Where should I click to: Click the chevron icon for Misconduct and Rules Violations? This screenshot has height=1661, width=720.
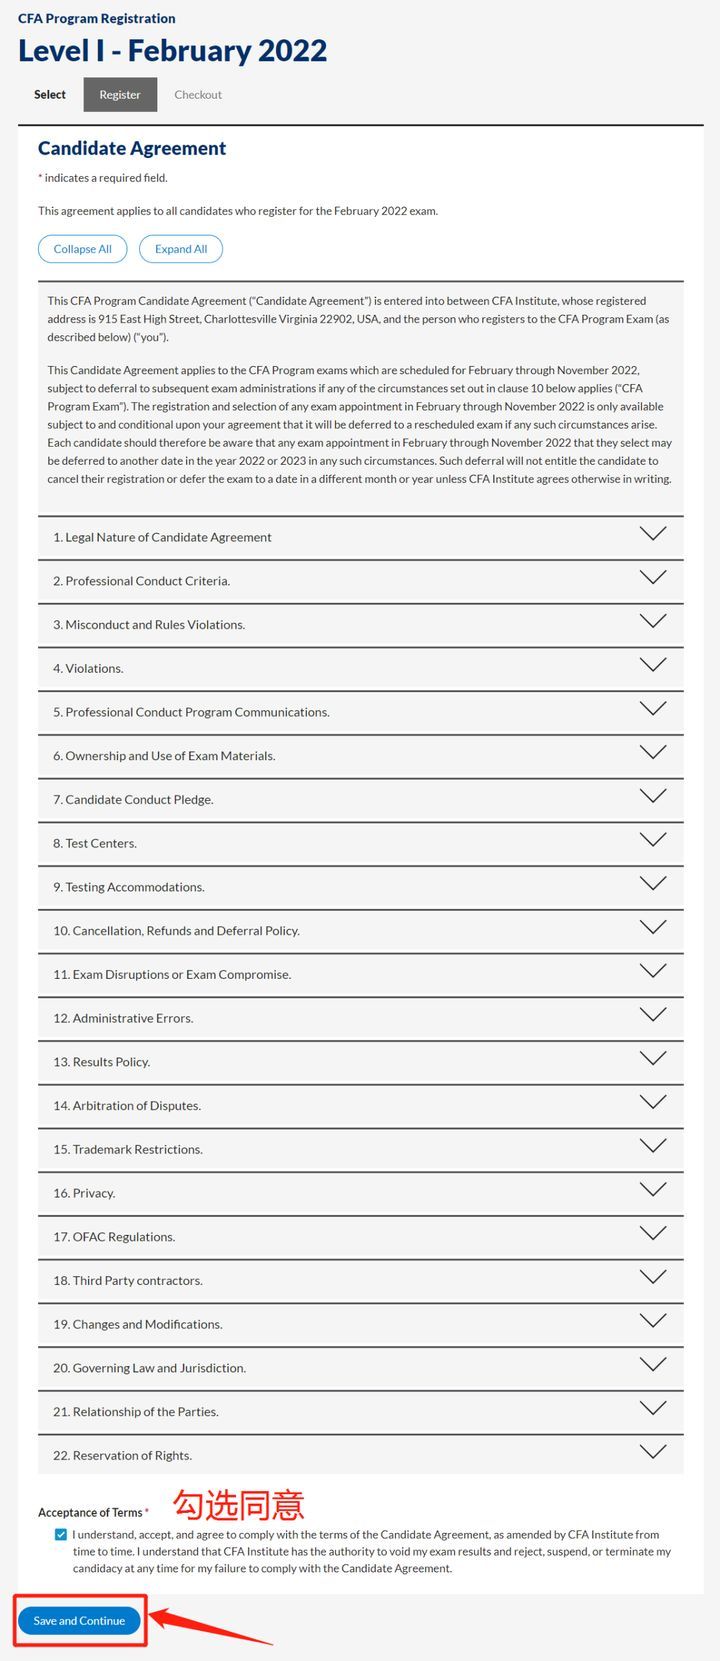[x=652, y=622]
